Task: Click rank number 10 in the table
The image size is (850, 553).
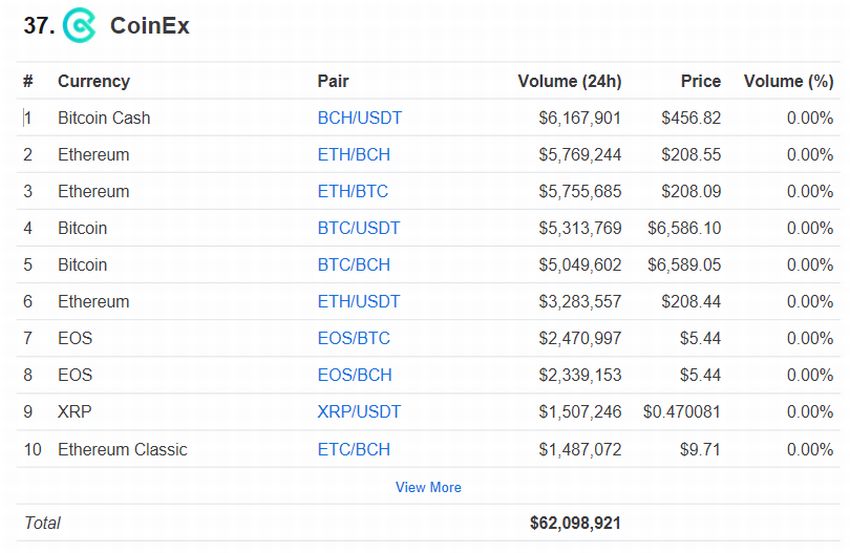Action: tap(33, 449)
